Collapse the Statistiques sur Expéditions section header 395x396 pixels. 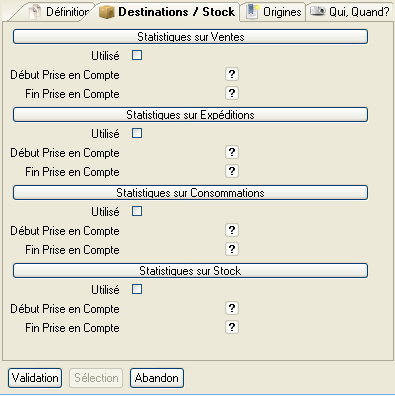point(190,115)
